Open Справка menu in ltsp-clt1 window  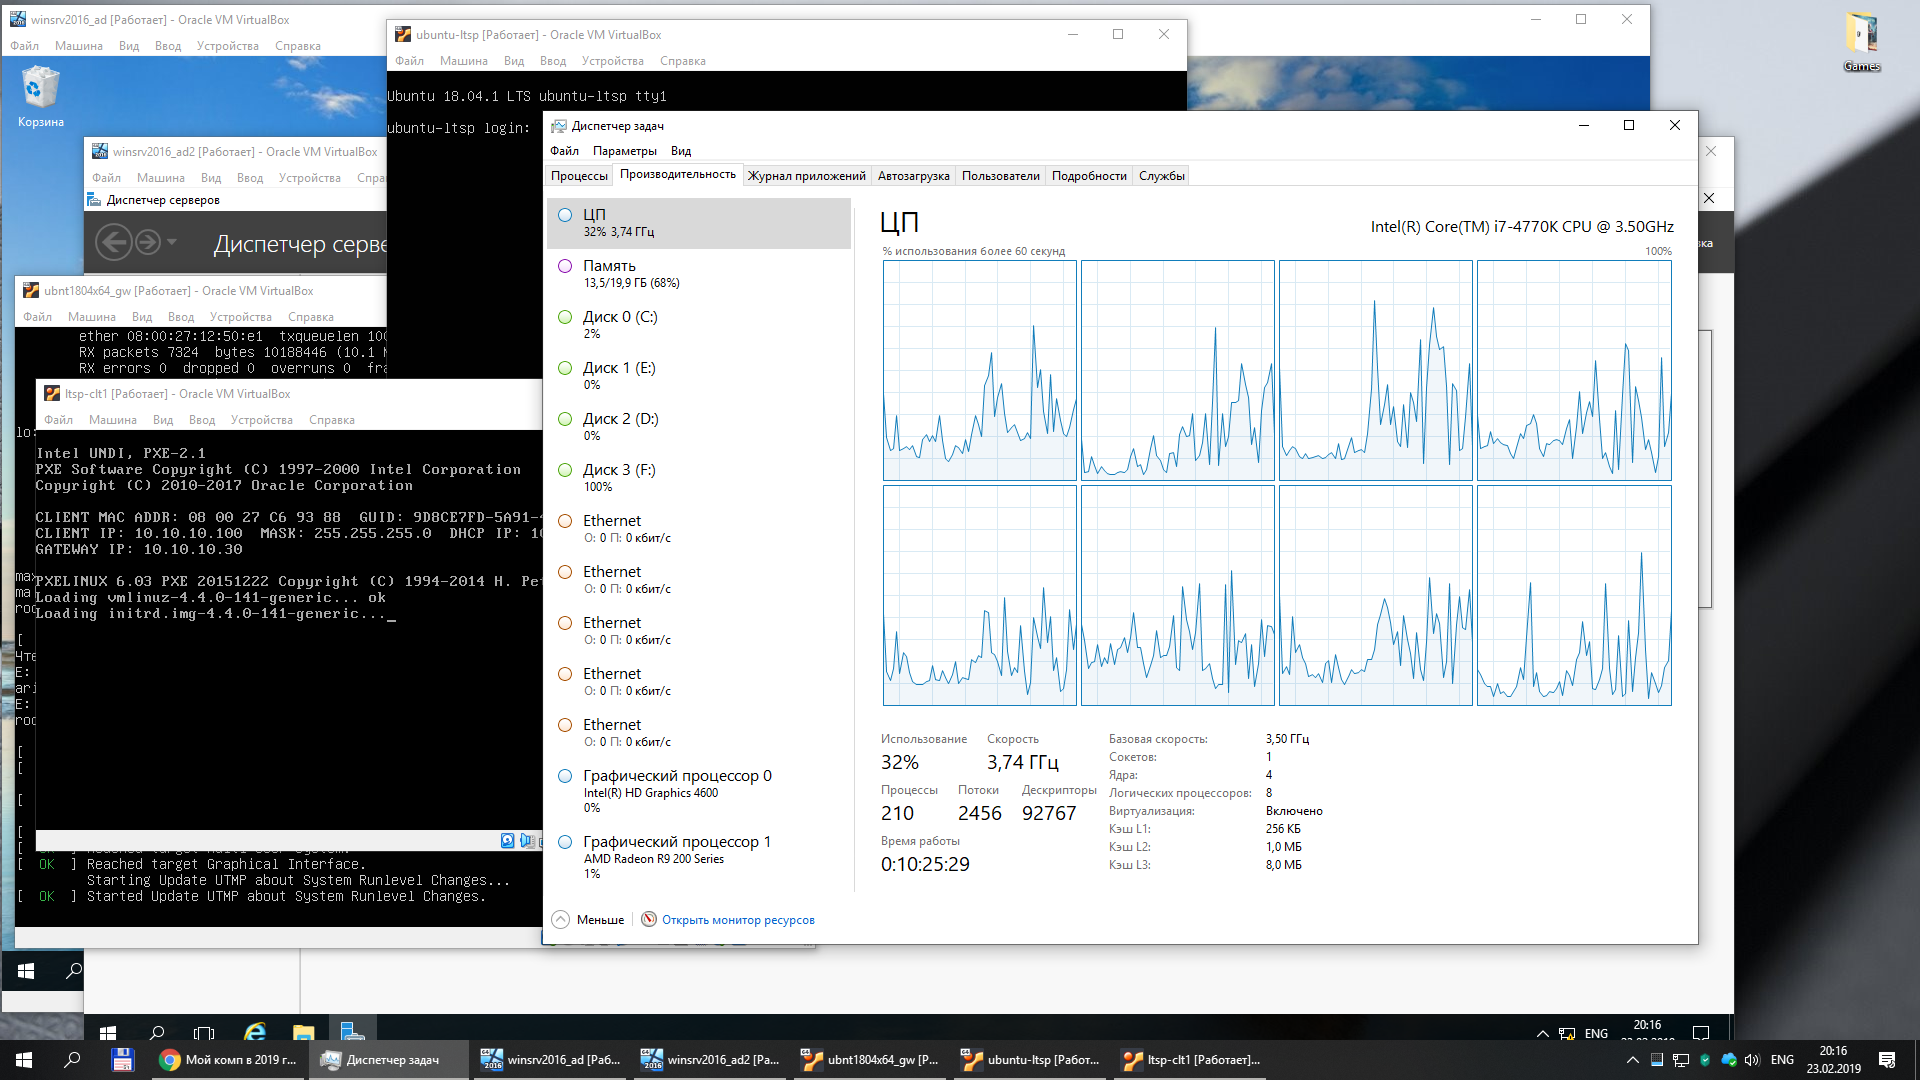(x=332, y=420)
